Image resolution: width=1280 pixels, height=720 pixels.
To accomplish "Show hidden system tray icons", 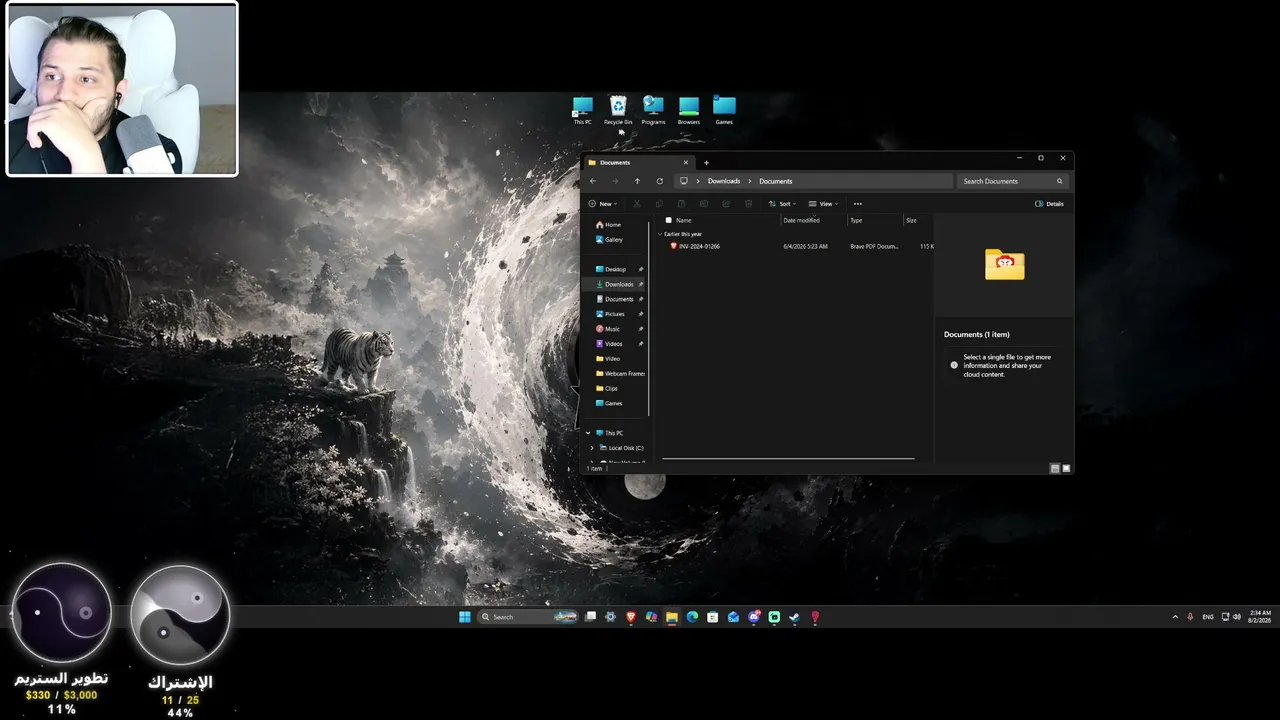I will point(1175,617).
